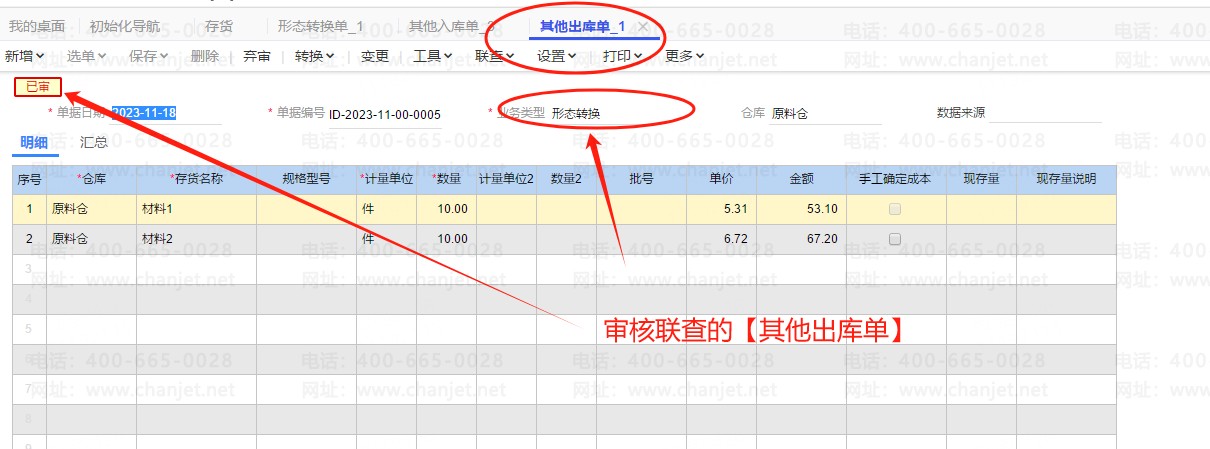
Task: Open the 工具 dropdown menu
Action: tap(433, 56)
